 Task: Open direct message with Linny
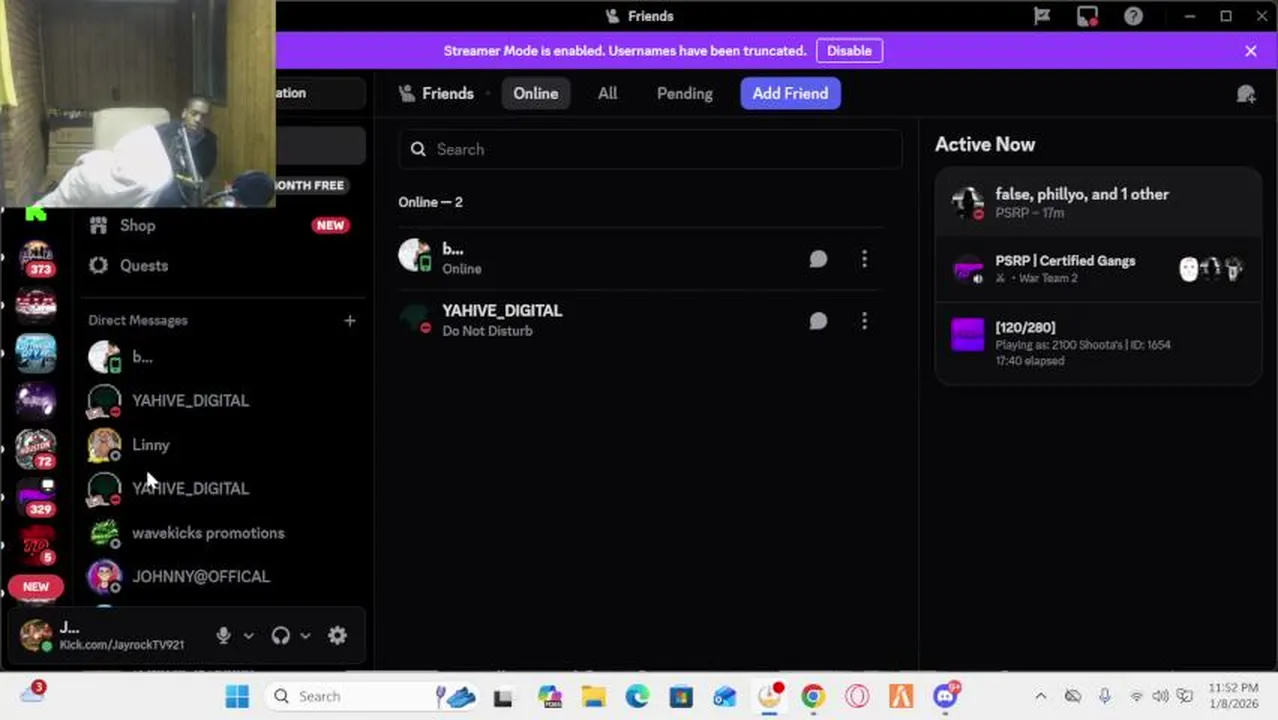[x=220, y=445]
